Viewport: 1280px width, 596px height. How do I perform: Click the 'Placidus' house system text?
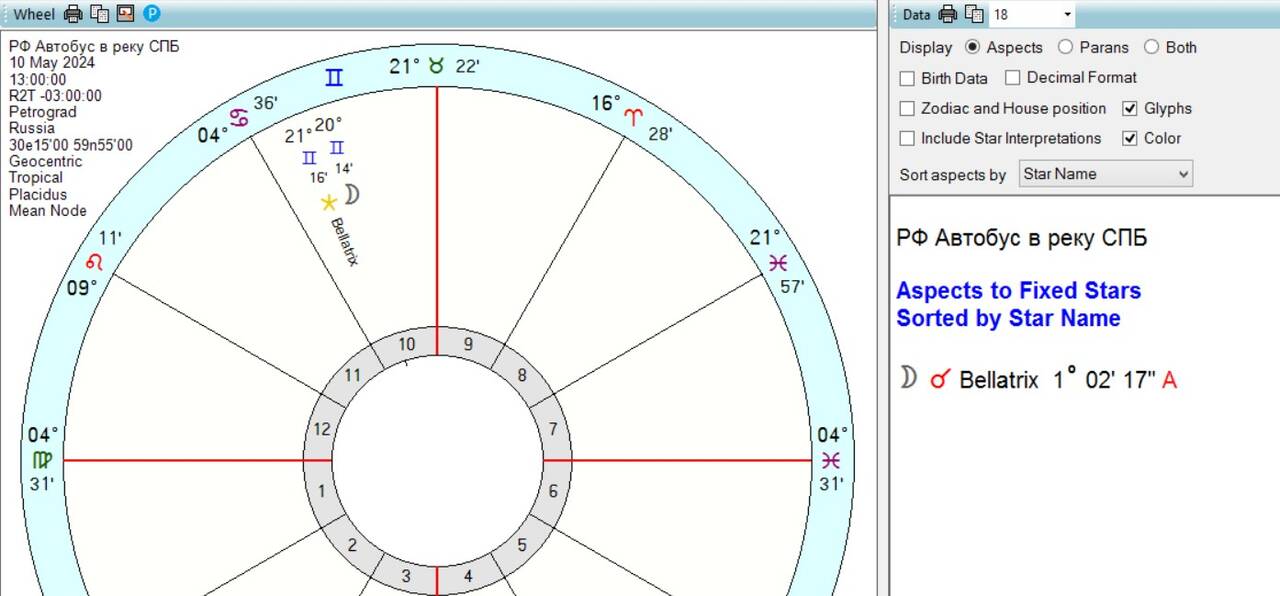[38, 194]
